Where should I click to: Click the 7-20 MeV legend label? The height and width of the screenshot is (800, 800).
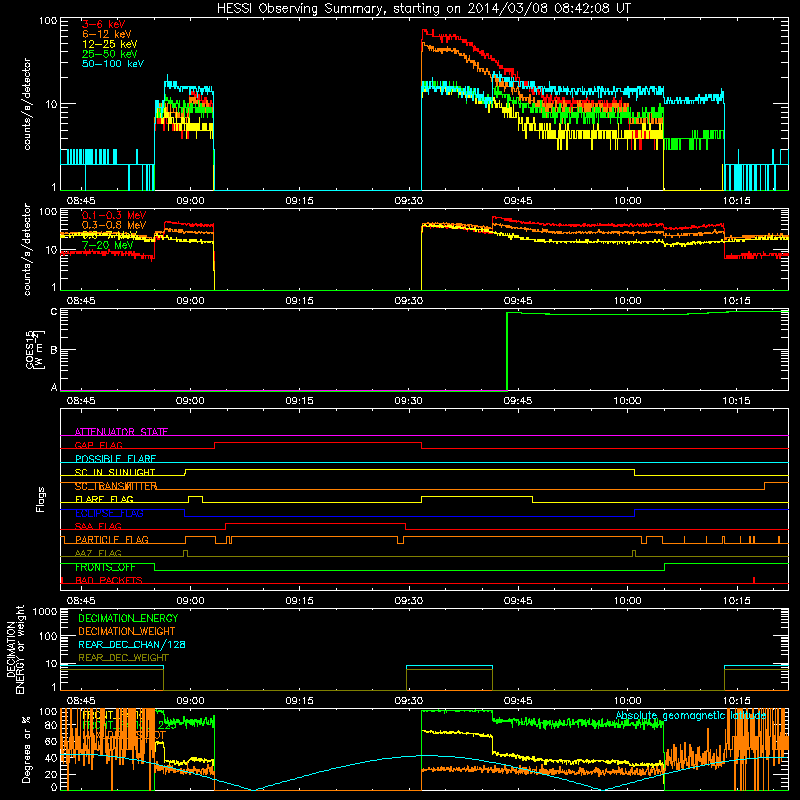coord(108,245)
